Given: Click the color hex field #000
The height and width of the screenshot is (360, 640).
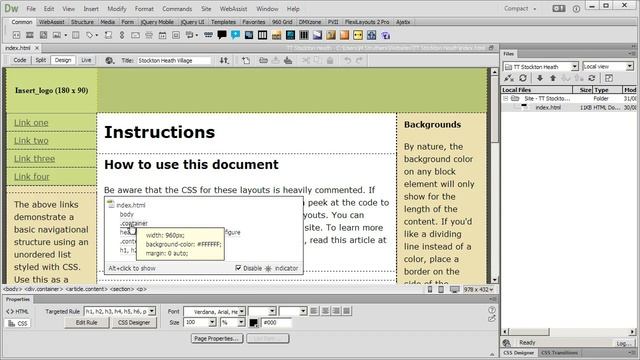Looking at the screenshot, I should (x=277, y=323).
